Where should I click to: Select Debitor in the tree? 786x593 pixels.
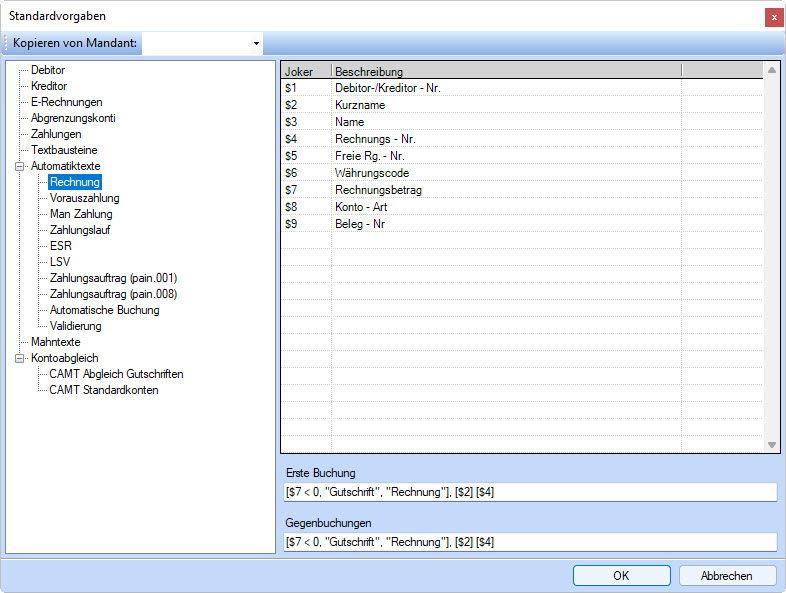point(48,70)
